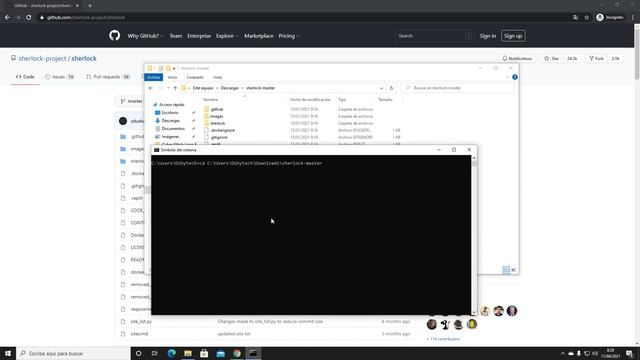640x360 pixels.
Task: Select the .dockerignore file in File Explorer
Action: tap(222, 130)
